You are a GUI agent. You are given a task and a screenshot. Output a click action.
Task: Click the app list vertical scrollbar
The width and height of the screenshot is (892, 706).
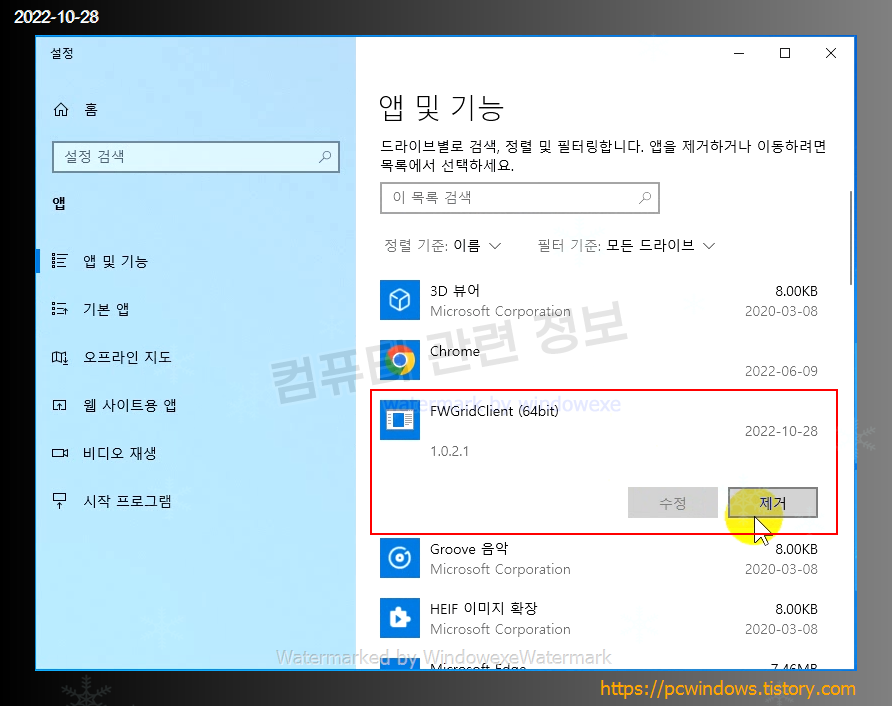pos(851,237)
